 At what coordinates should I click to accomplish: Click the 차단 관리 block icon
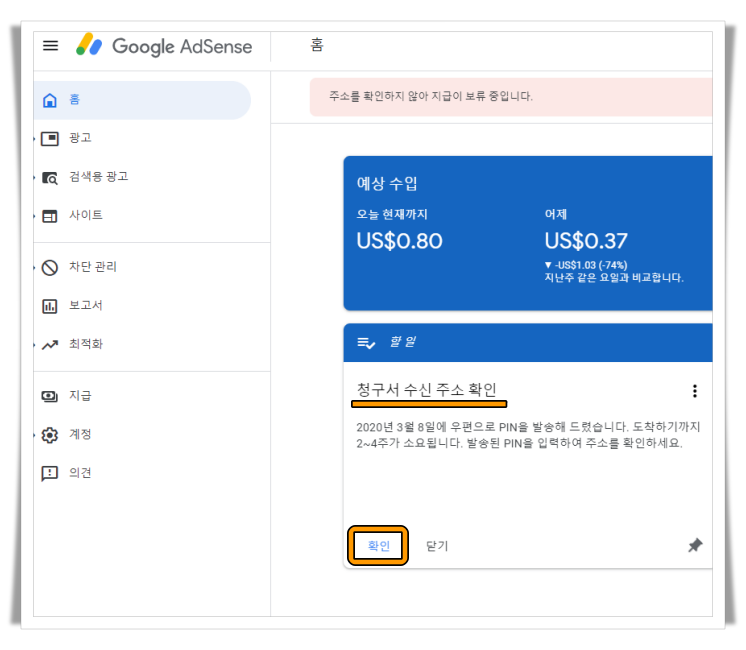(50, 267)
